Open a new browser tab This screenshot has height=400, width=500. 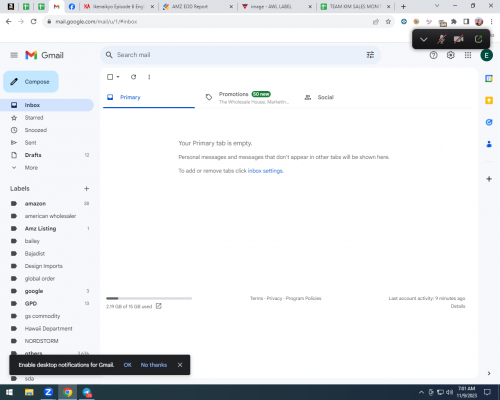tap(403, 6)
